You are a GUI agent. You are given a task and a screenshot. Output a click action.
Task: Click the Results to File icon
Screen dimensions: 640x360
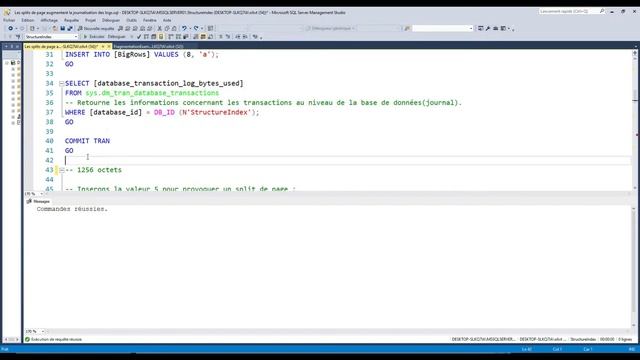(x=210, y=37)
